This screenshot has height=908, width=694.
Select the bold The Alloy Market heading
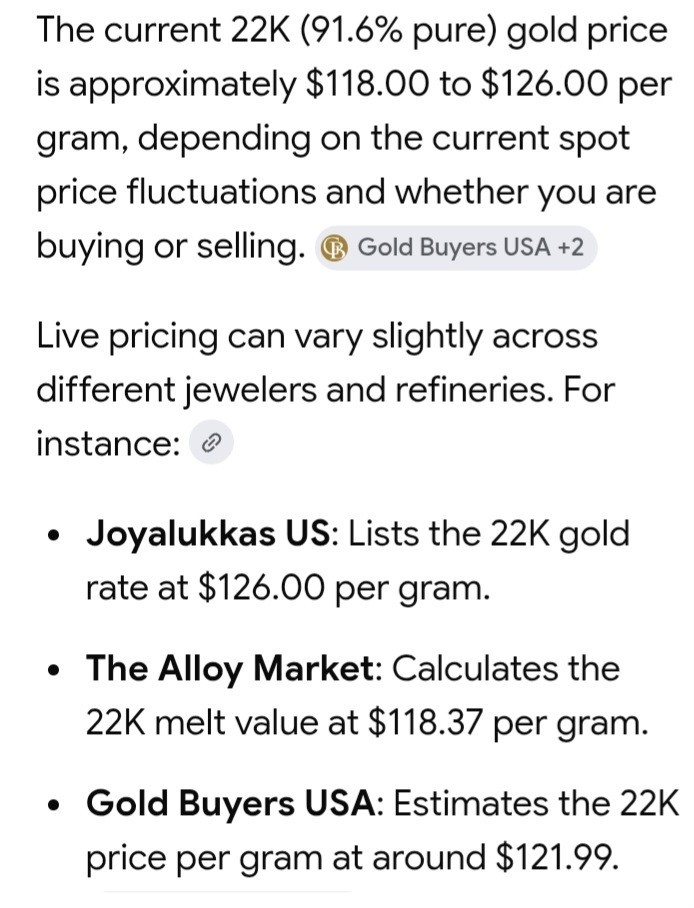[x=231, y=668]
